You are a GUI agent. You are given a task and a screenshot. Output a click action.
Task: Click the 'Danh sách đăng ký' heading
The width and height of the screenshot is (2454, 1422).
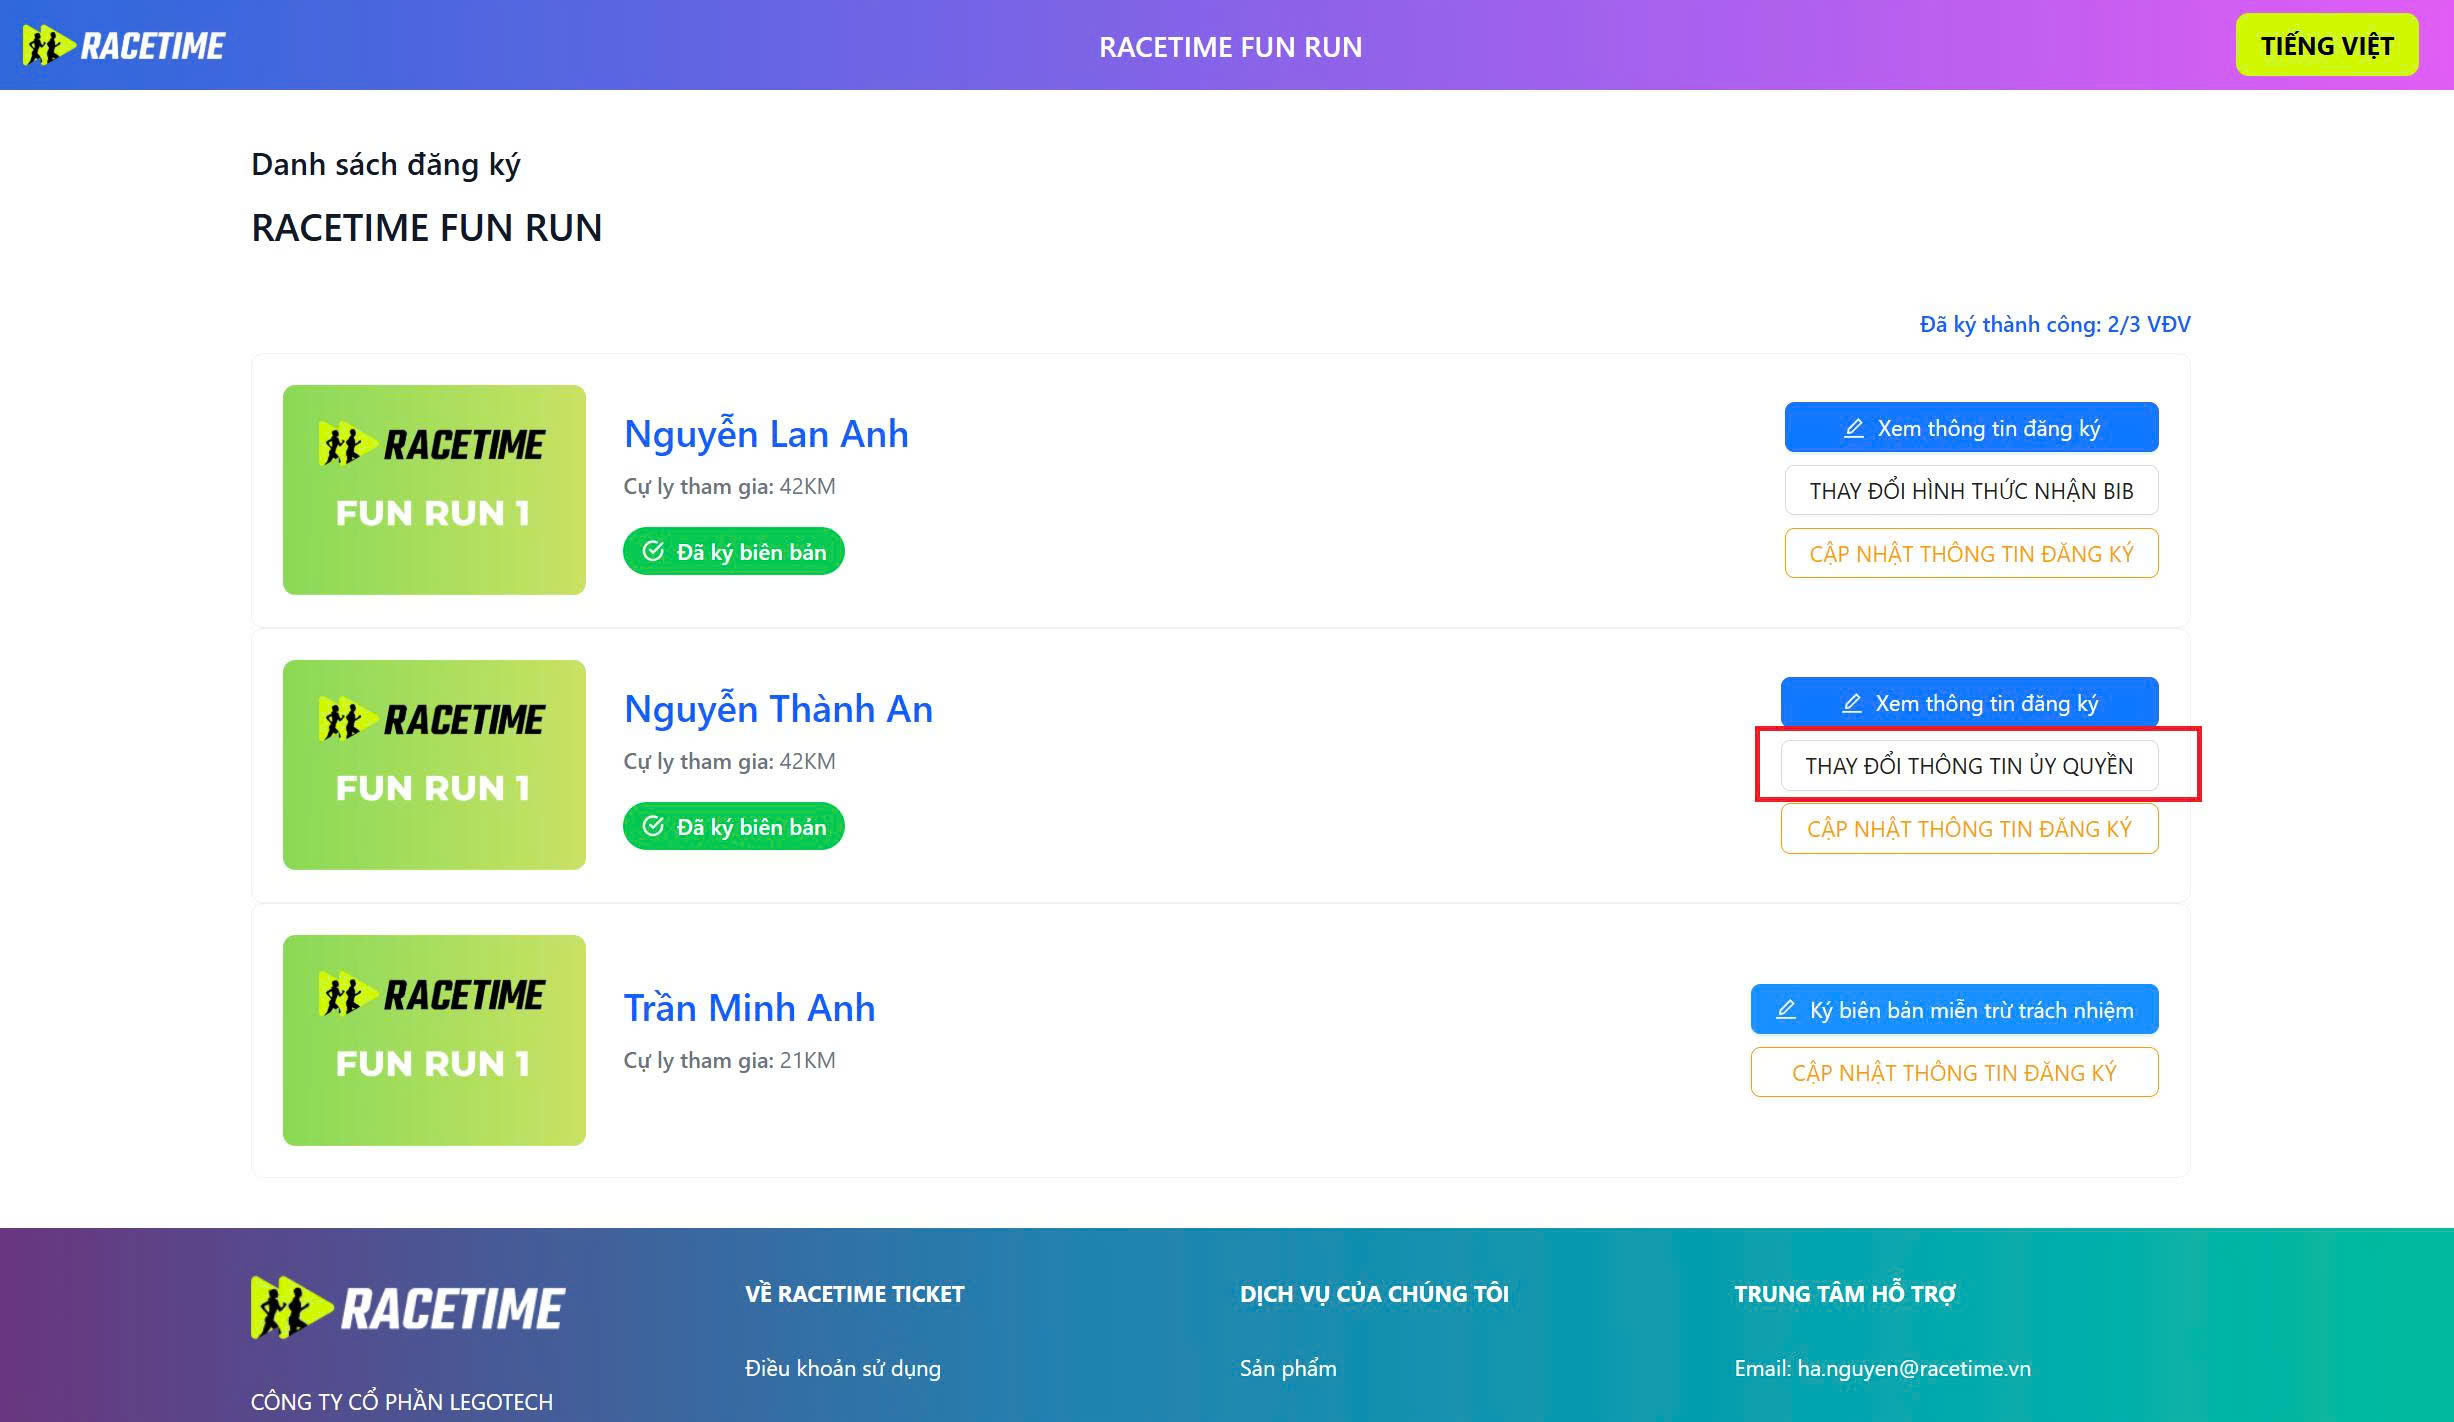coord(385,165)
